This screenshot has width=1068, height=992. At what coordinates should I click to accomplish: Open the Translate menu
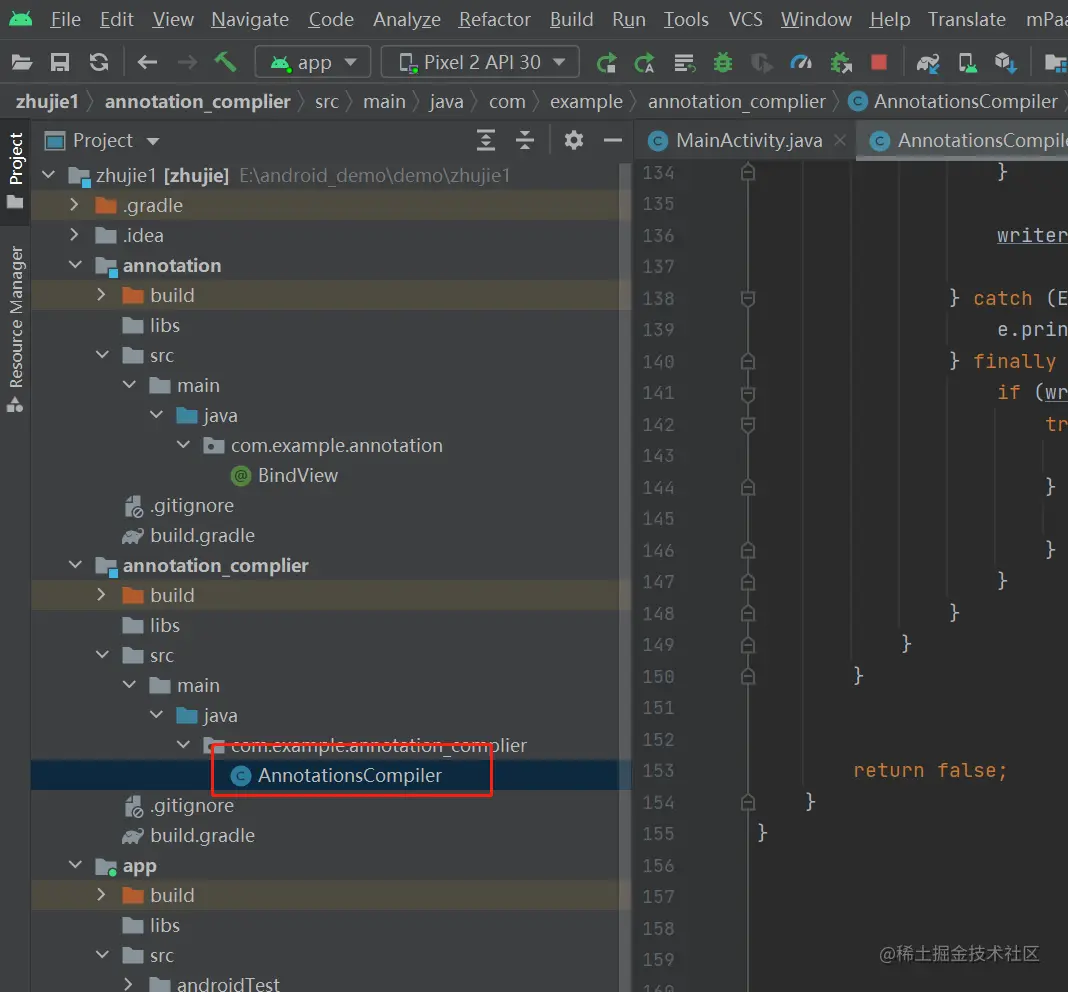[967, 19]
